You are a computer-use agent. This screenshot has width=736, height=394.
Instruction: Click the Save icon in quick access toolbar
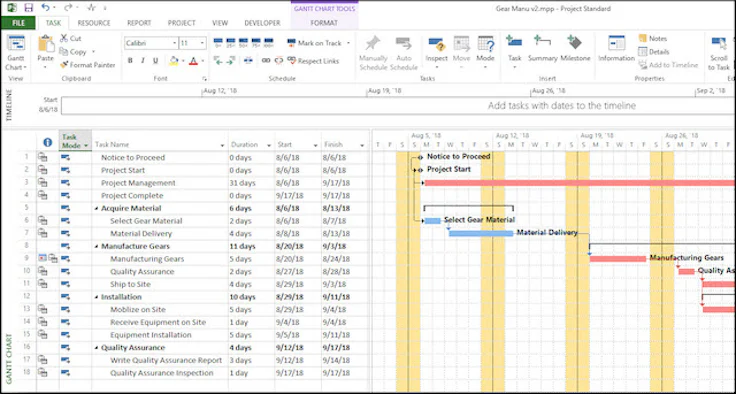click(28, 8)
